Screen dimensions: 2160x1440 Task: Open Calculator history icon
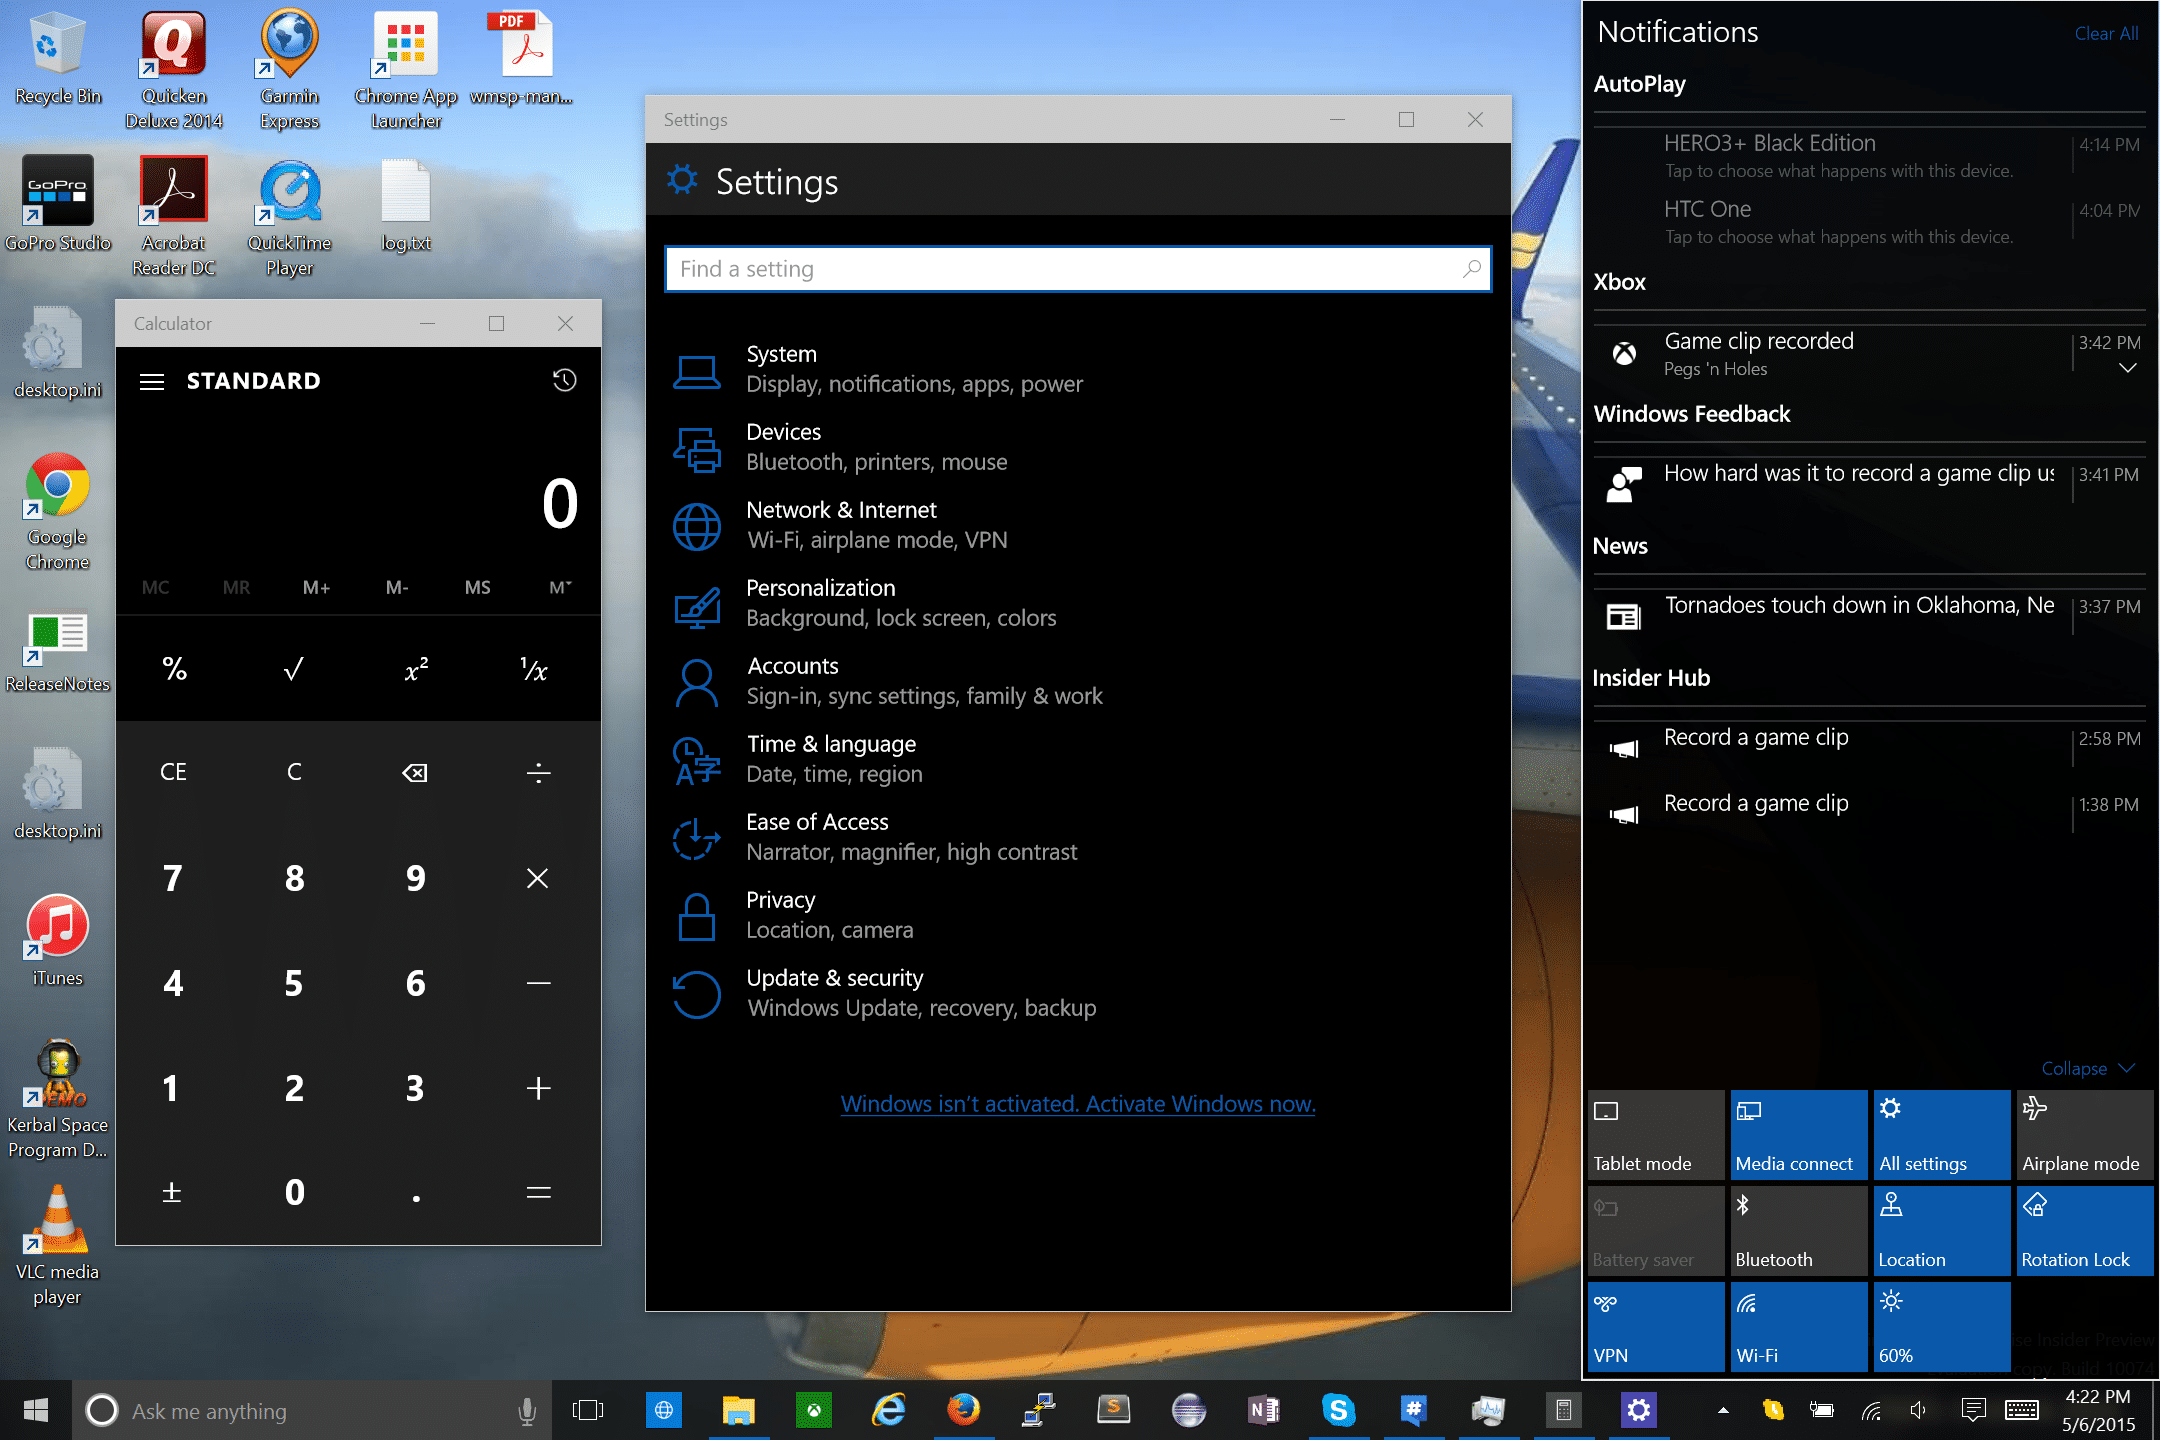(564, 380)
